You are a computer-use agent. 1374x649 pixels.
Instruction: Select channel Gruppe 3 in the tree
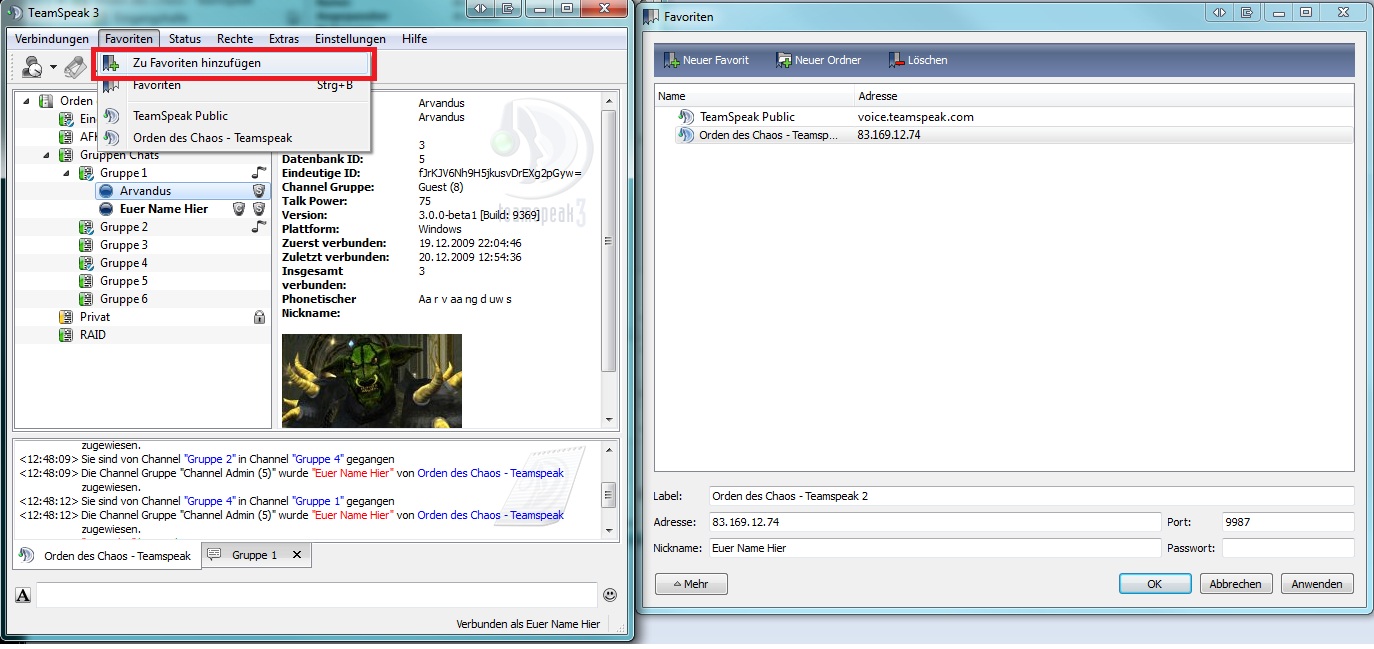click(x=124, y=245)
